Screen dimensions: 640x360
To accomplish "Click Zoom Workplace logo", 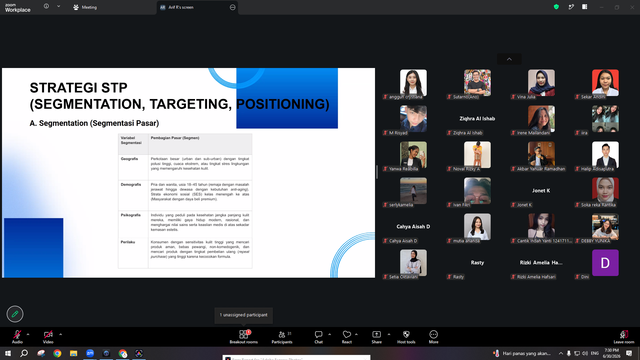I will [17, 8].
